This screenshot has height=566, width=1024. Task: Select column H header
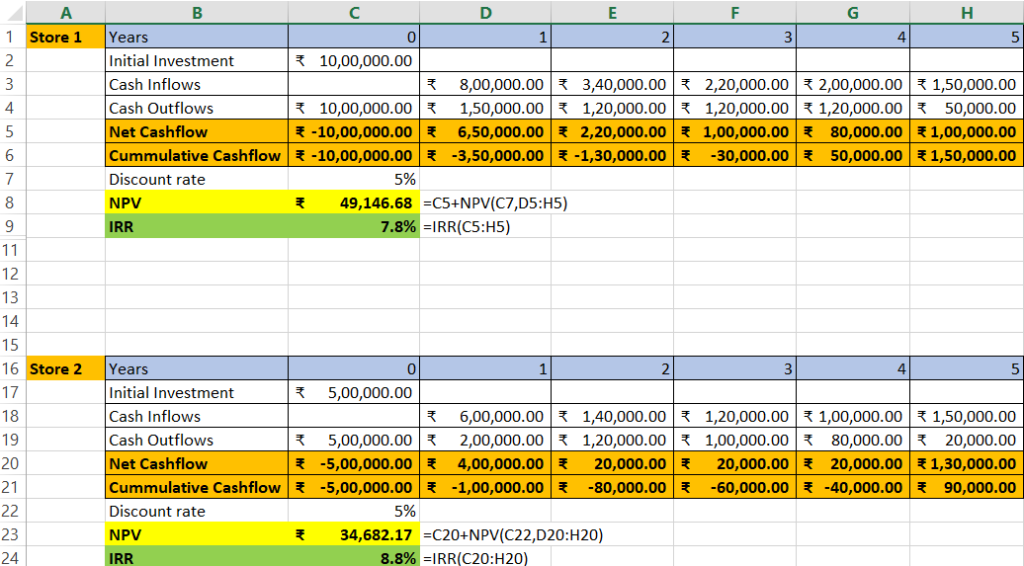pos(966,13)
